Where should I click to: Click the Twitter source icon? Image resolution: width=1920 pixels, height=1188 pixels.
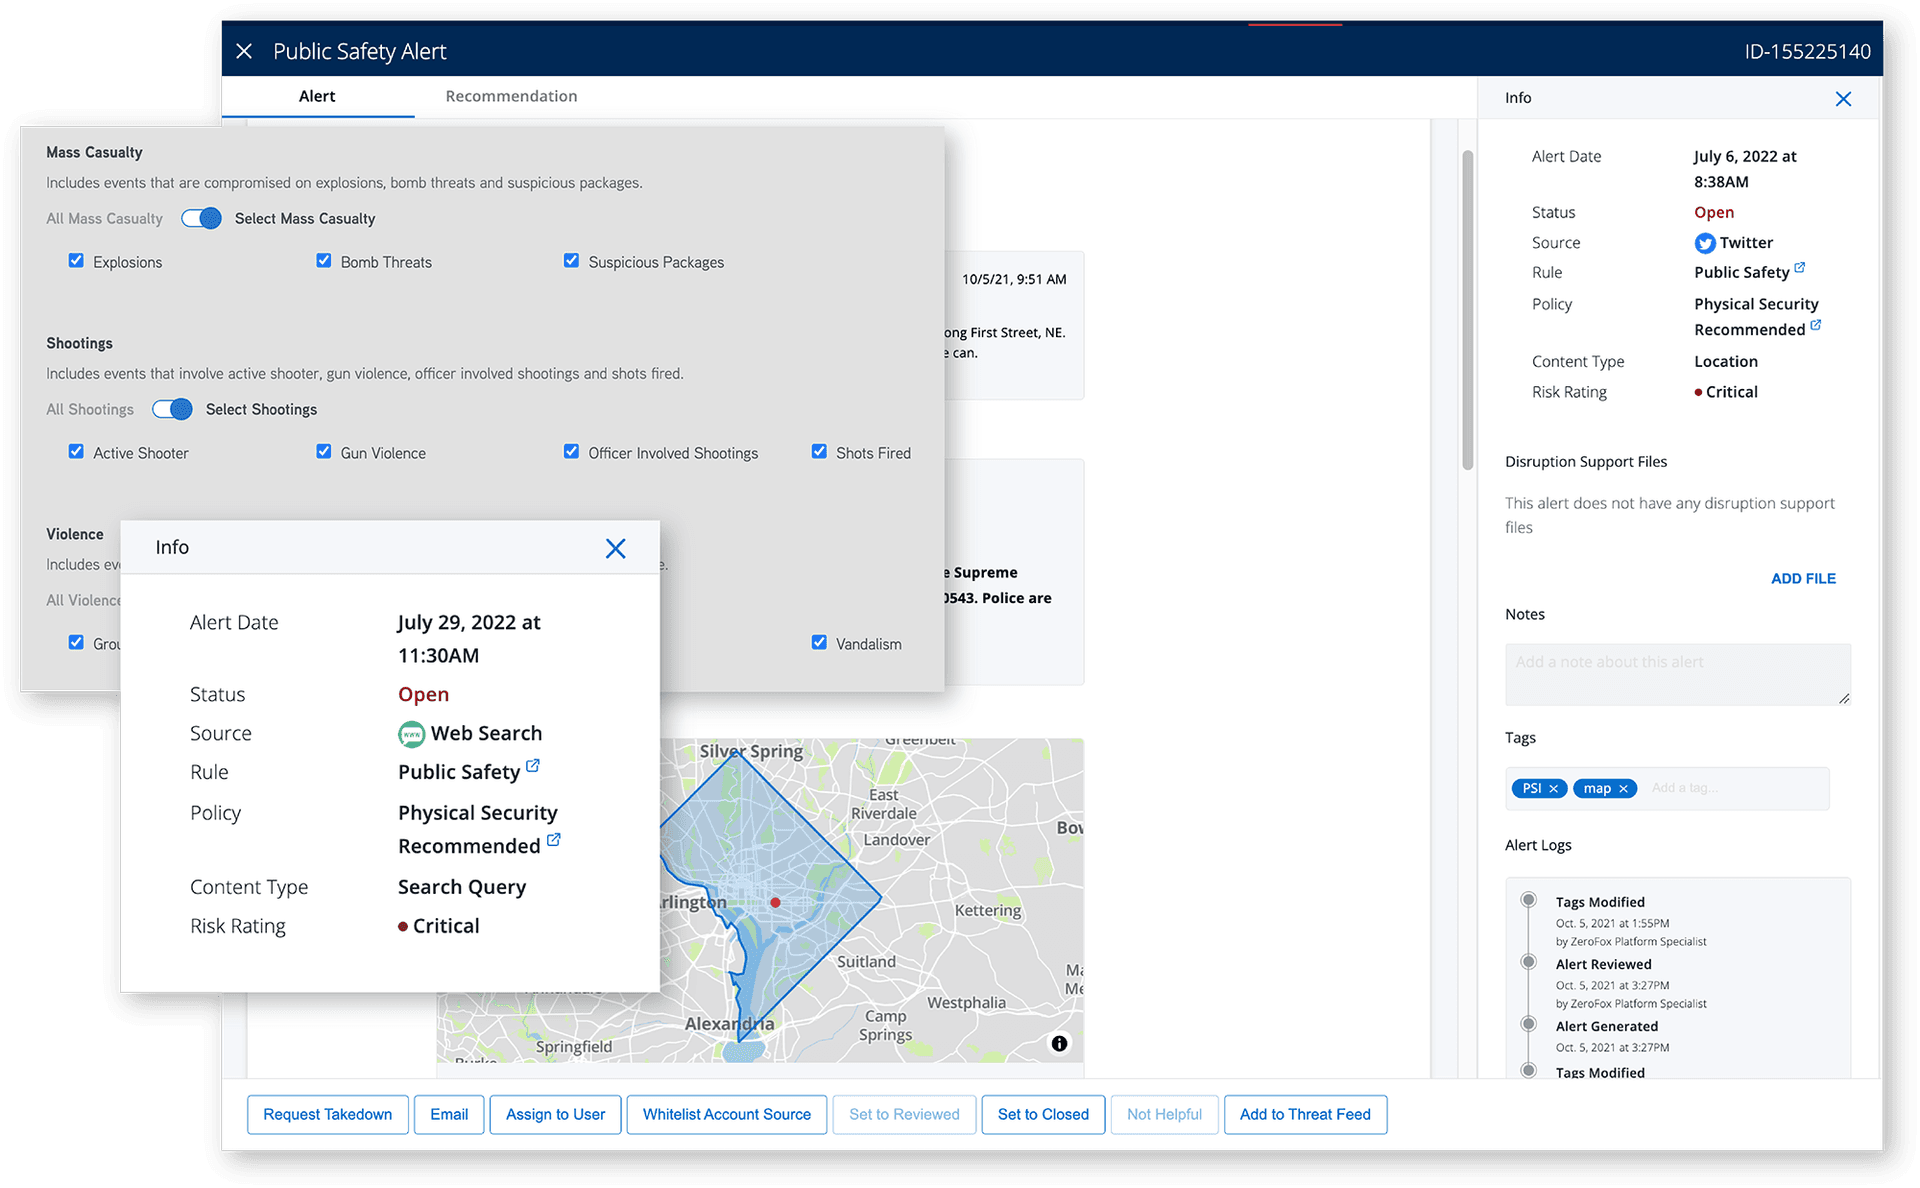1705,243
